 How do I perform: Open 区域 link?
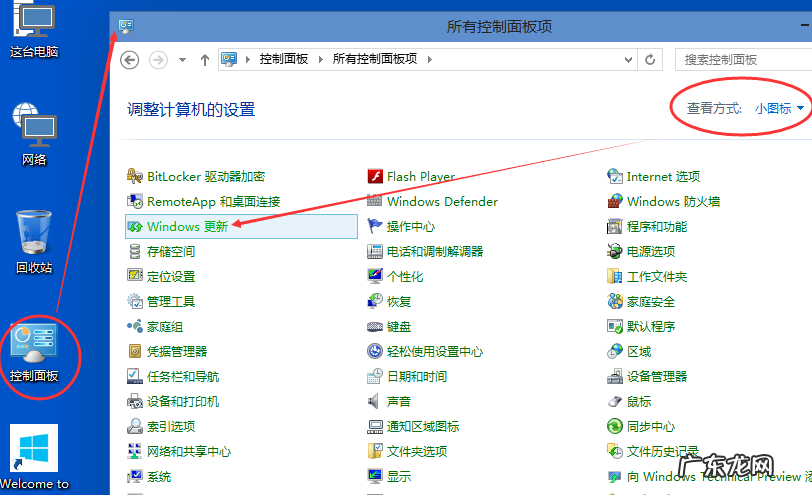pyautogui.click(x=639, y=352)
